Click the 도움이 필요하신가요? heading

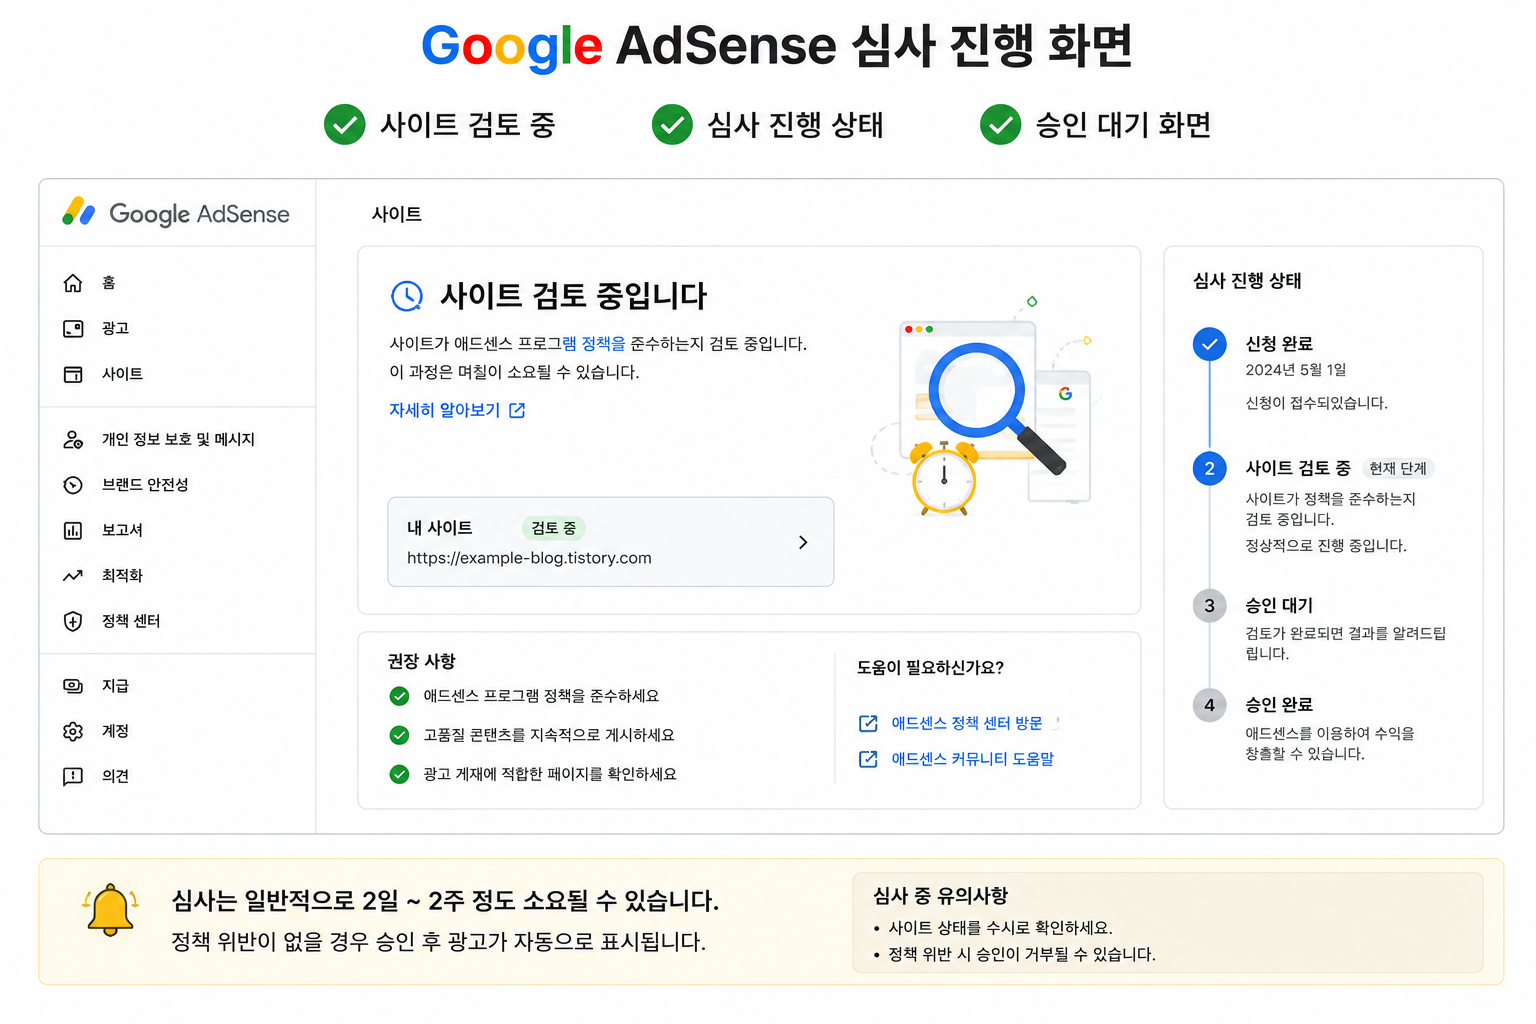[x=930, y=668]
